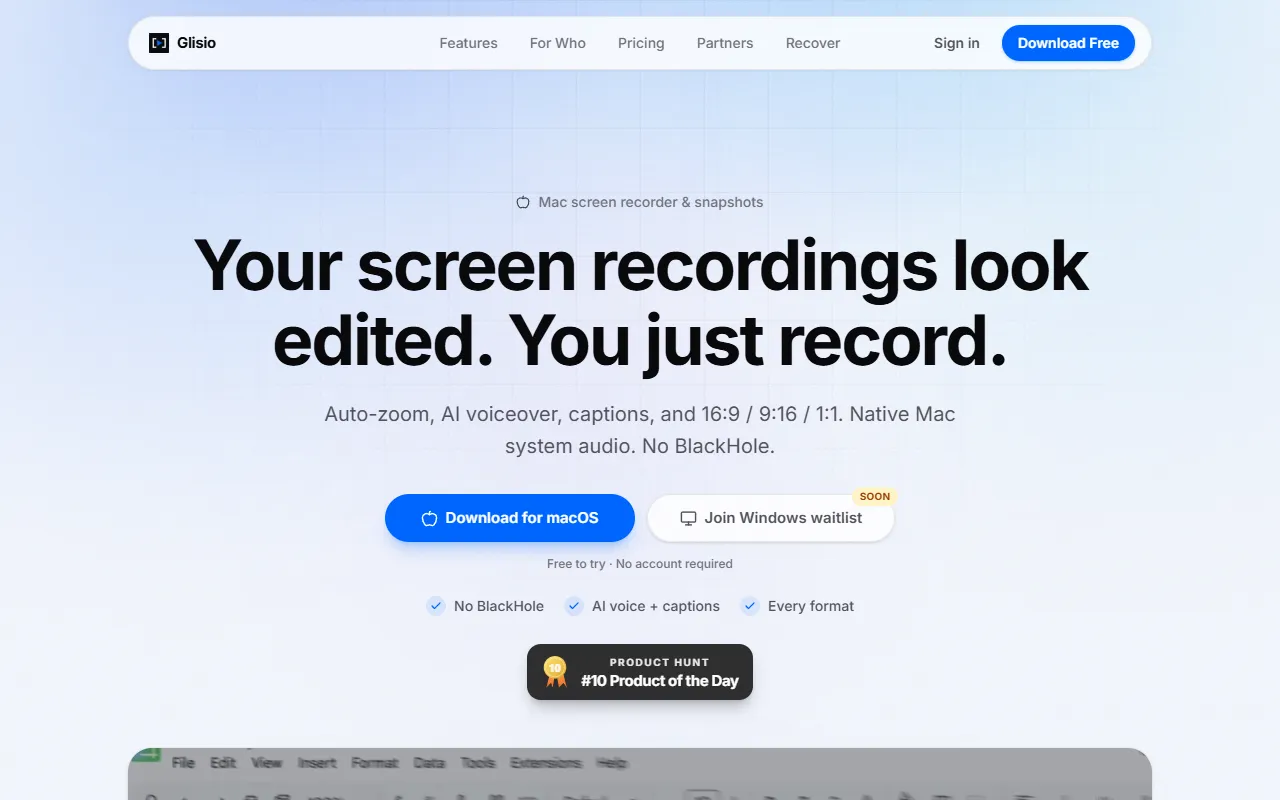Click the Apple icon beside the Mac screen recorder tagline
This screenshot has height=800, width=1280.
coord(523,202)
